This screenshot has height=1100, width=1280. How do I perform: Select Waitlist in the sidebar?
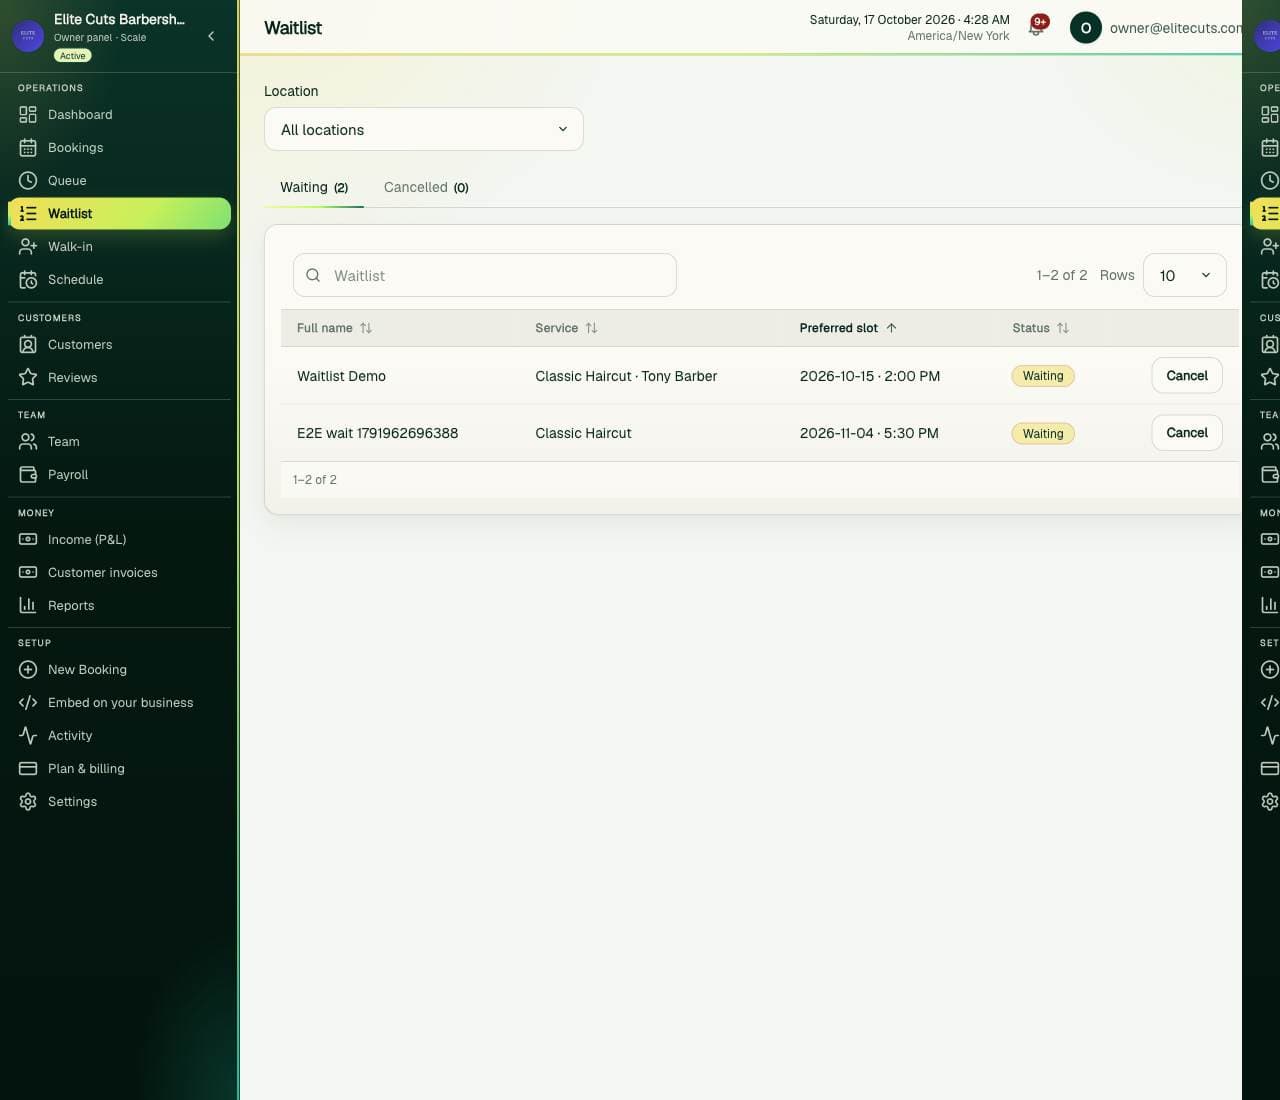coord(119,213)
